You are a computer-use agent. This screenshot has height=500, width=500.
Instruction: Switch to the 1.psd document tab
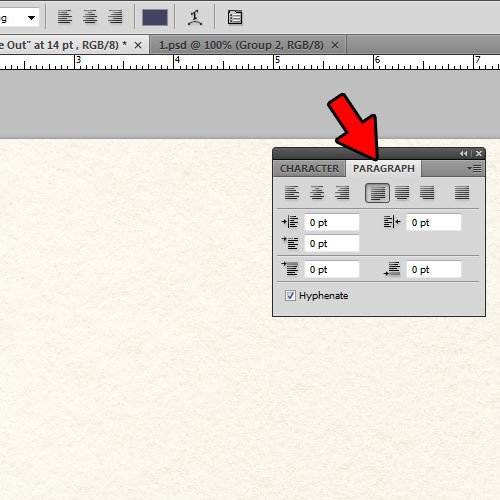[x=241, y=45]
